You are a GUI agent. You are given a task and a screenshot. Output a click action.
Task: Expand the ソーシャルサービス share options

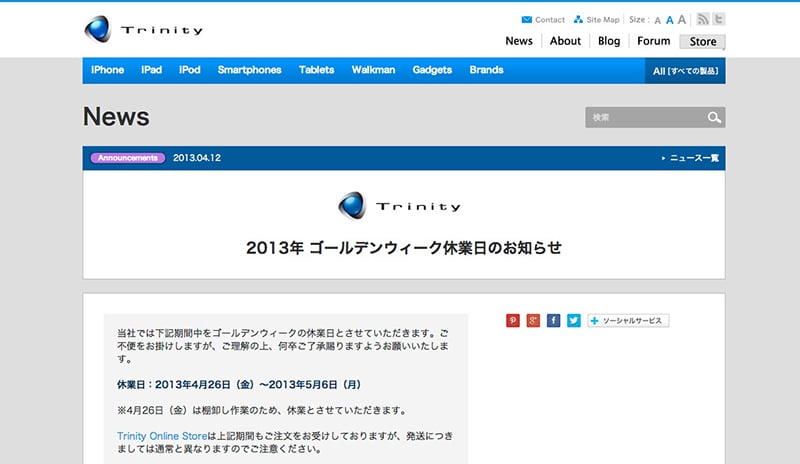(628, 321)
